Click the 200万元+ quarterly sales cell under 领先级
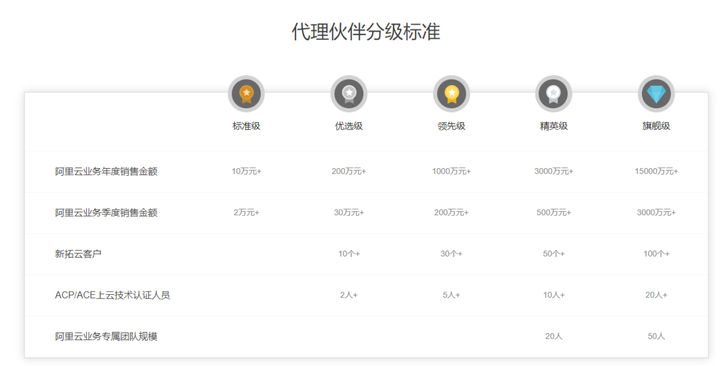Image resolution: width=720 pixels, height=366 pixels. (x=451, y=213)
